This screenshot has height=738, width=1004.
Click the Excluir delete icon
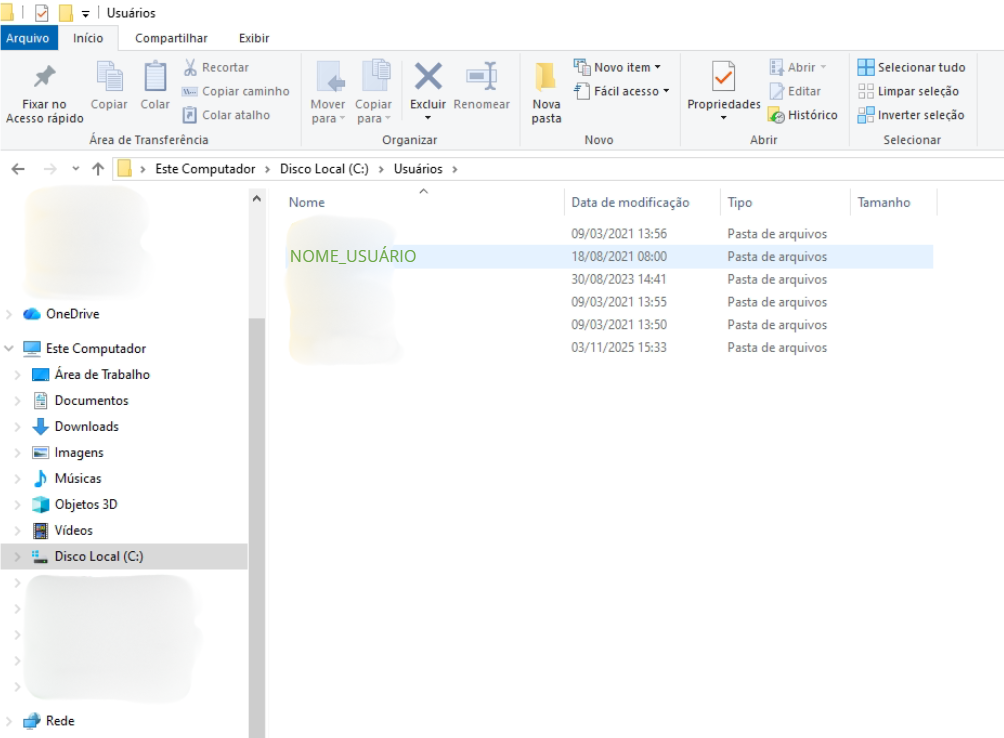coord(428,76)
